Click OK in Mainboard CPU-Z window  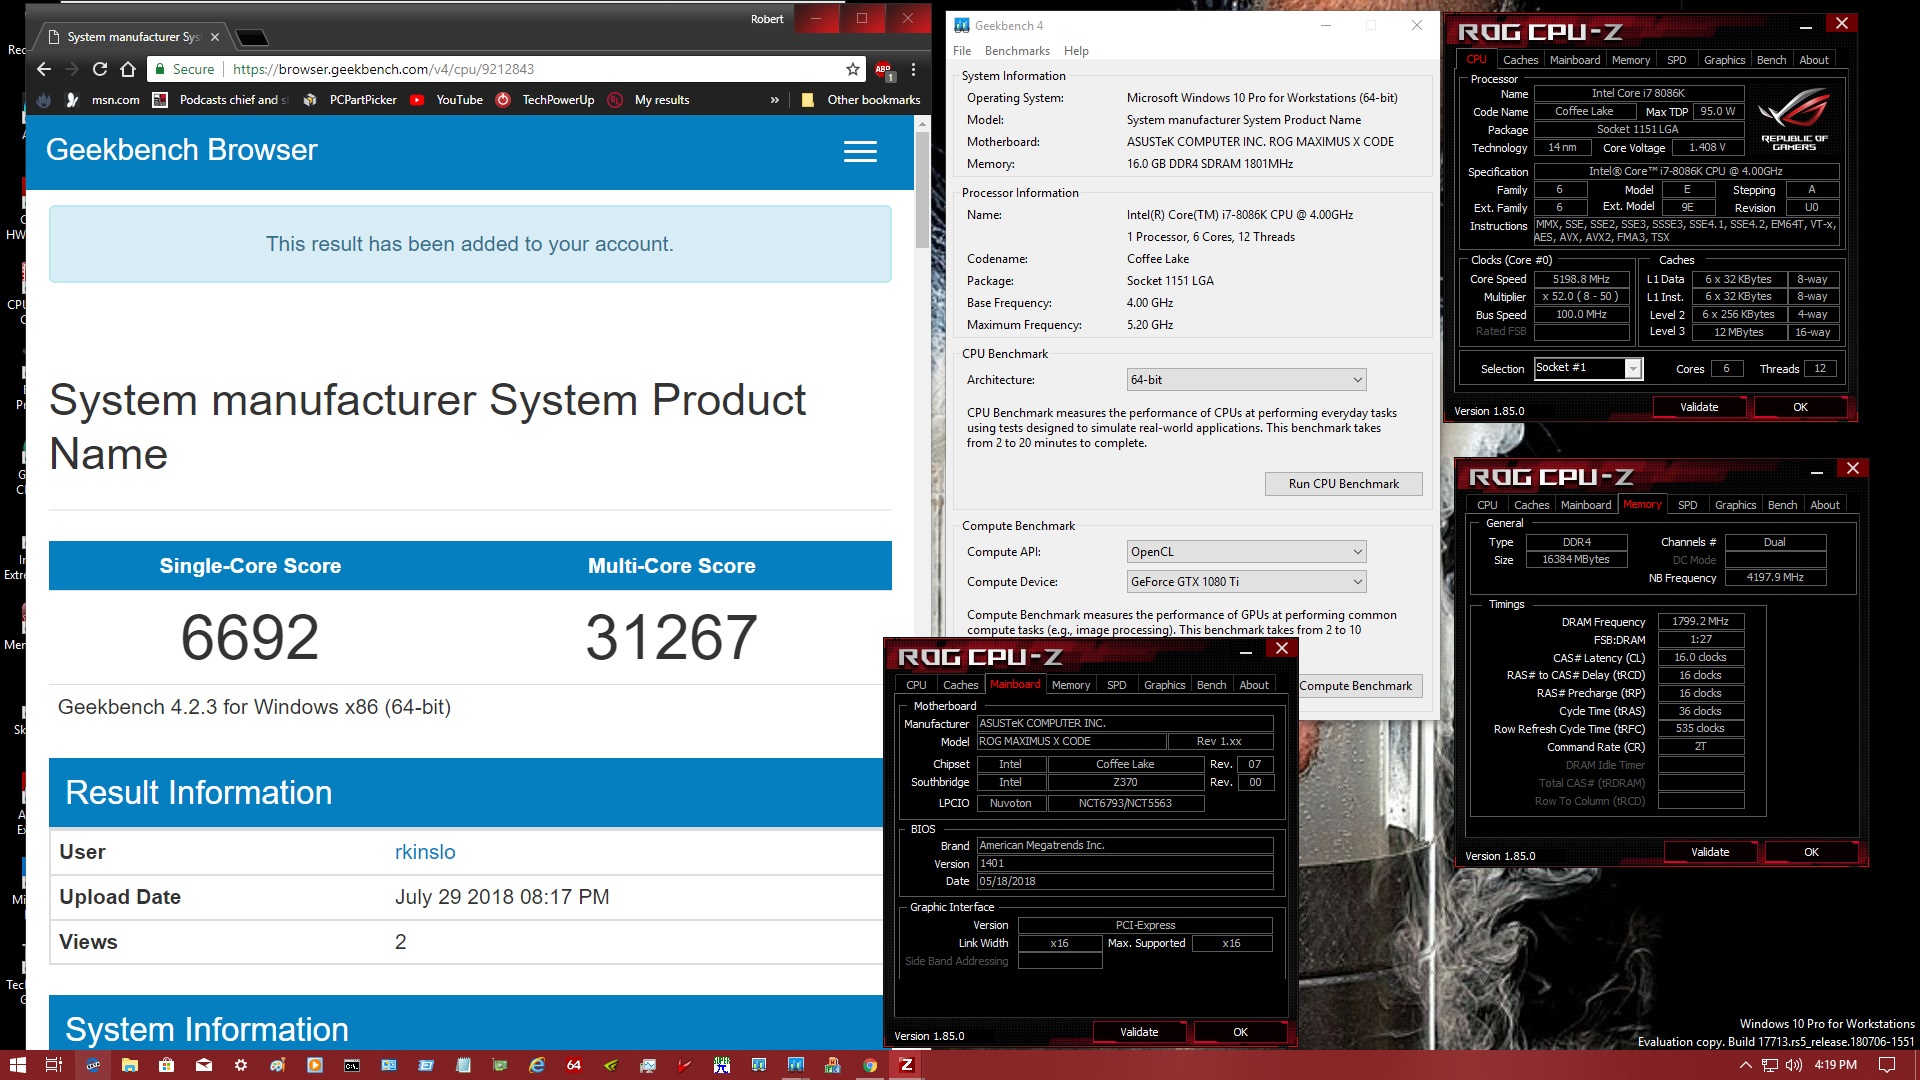pos(1240,1032)
